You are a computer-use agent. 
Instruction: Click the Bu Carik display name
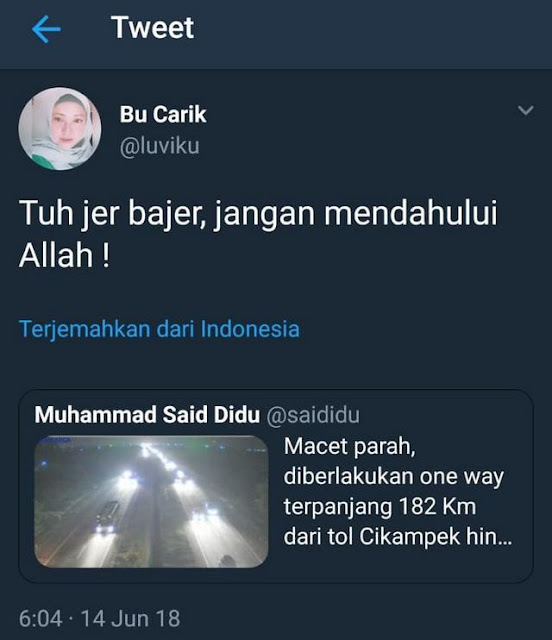(163, 114)
